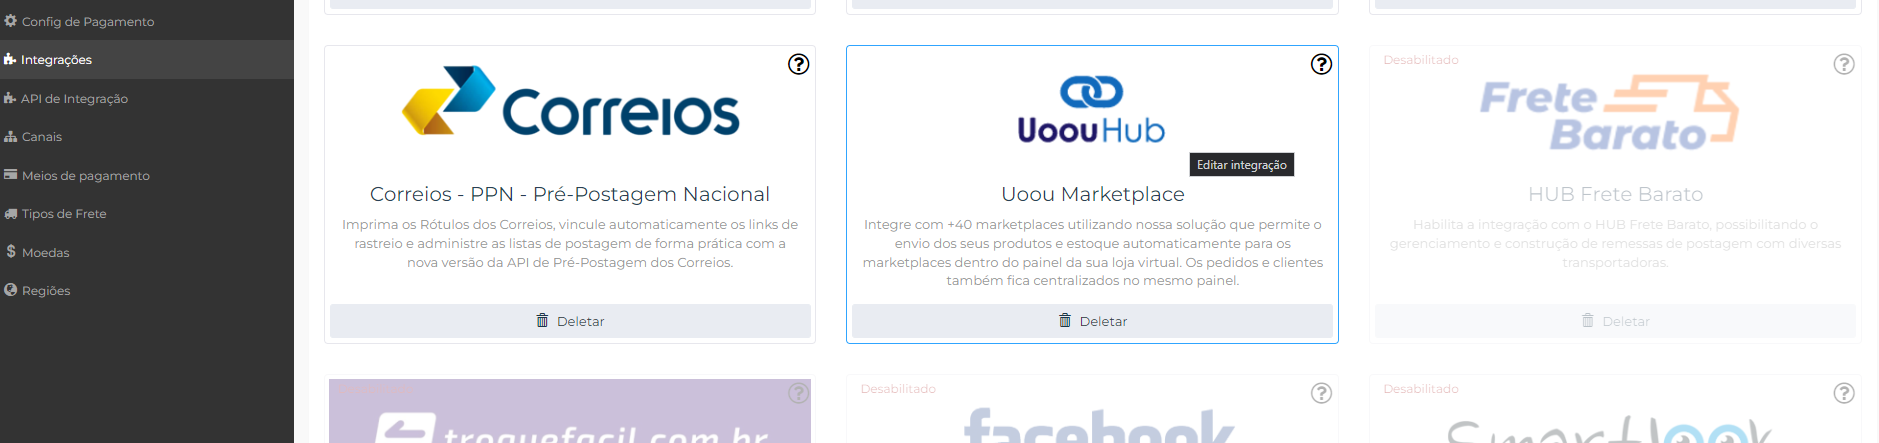Delete the HUB Frete Barato integration
Screen dimensions: 1879x443
click(x=1615, y=321)
